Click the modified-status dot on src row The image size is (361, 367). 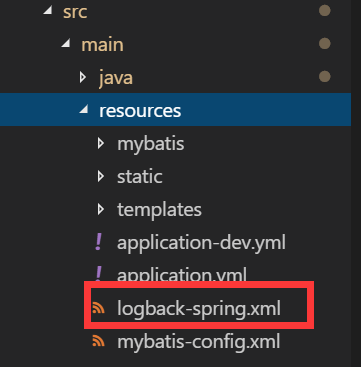coord(325,11)
